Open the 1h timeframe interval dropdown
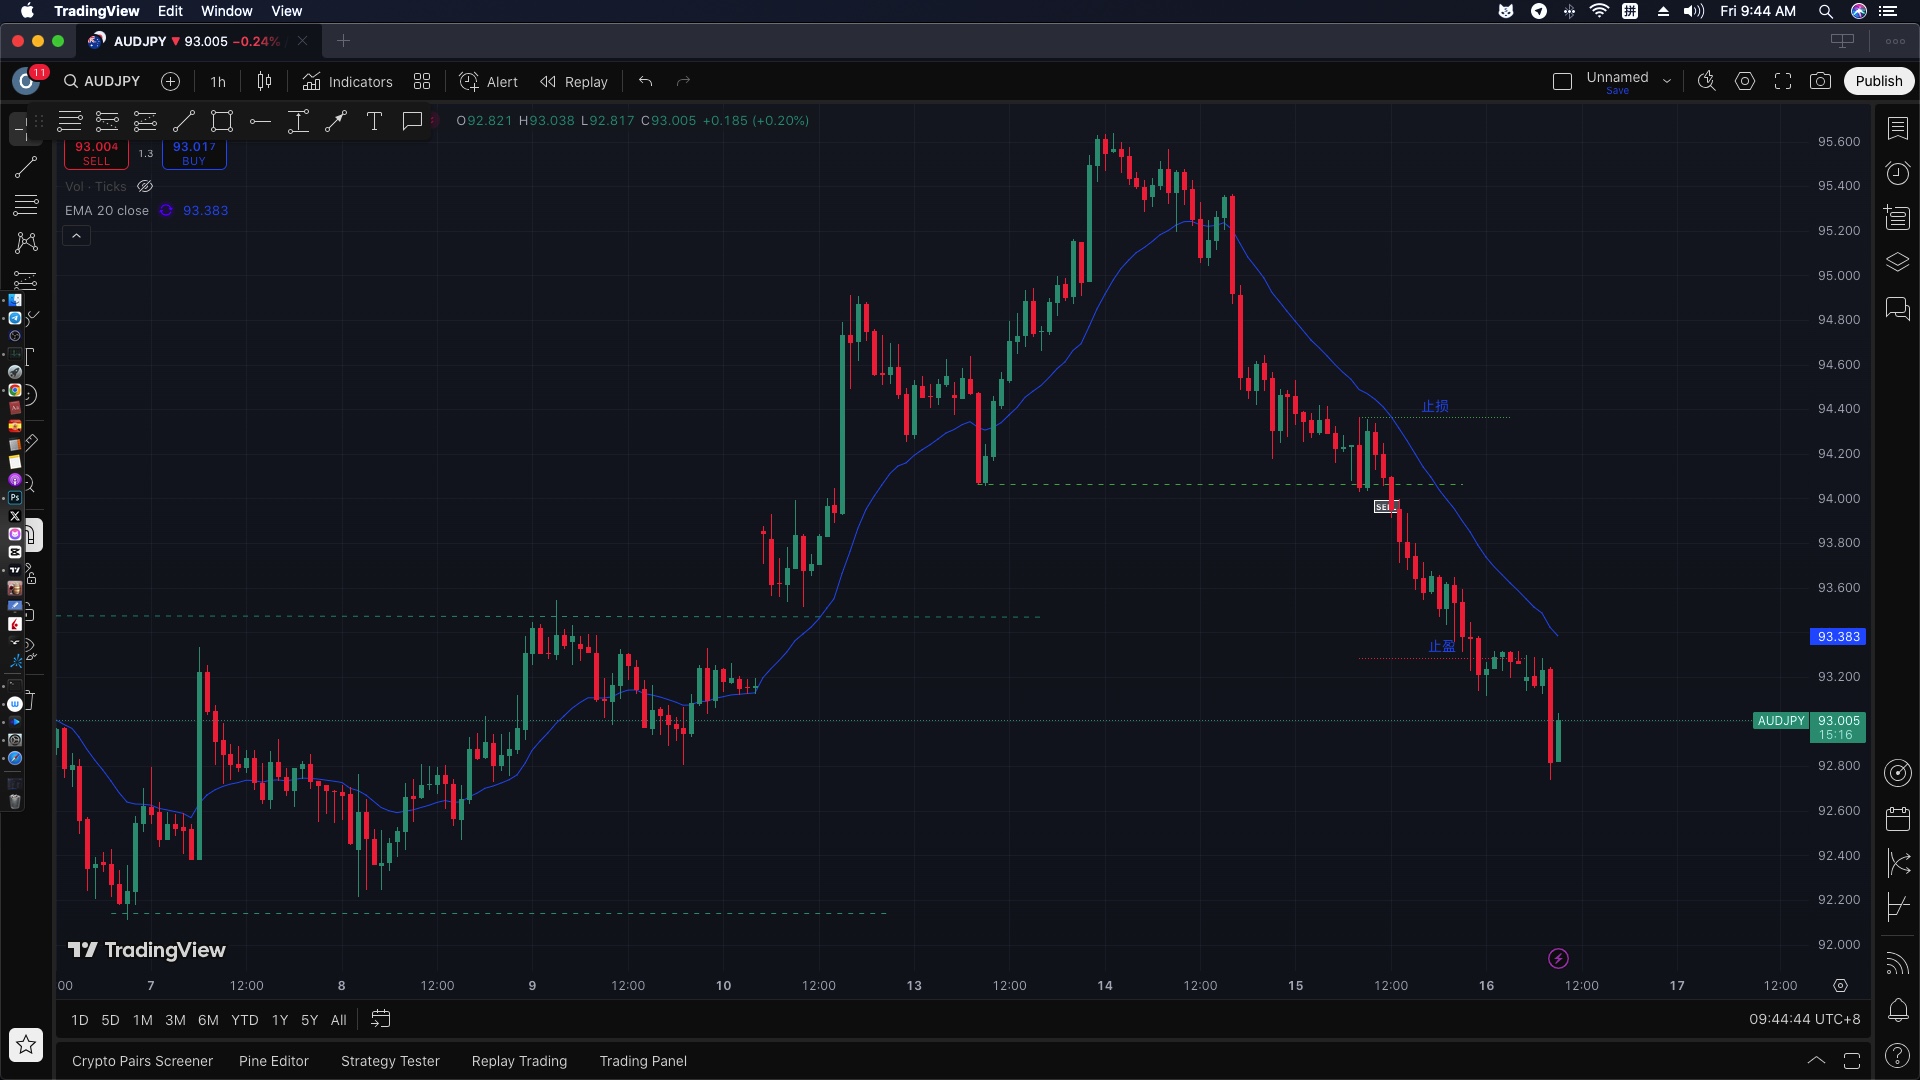The width and height of the screenshot is (1920, 1080). click(x=218, y=82)
